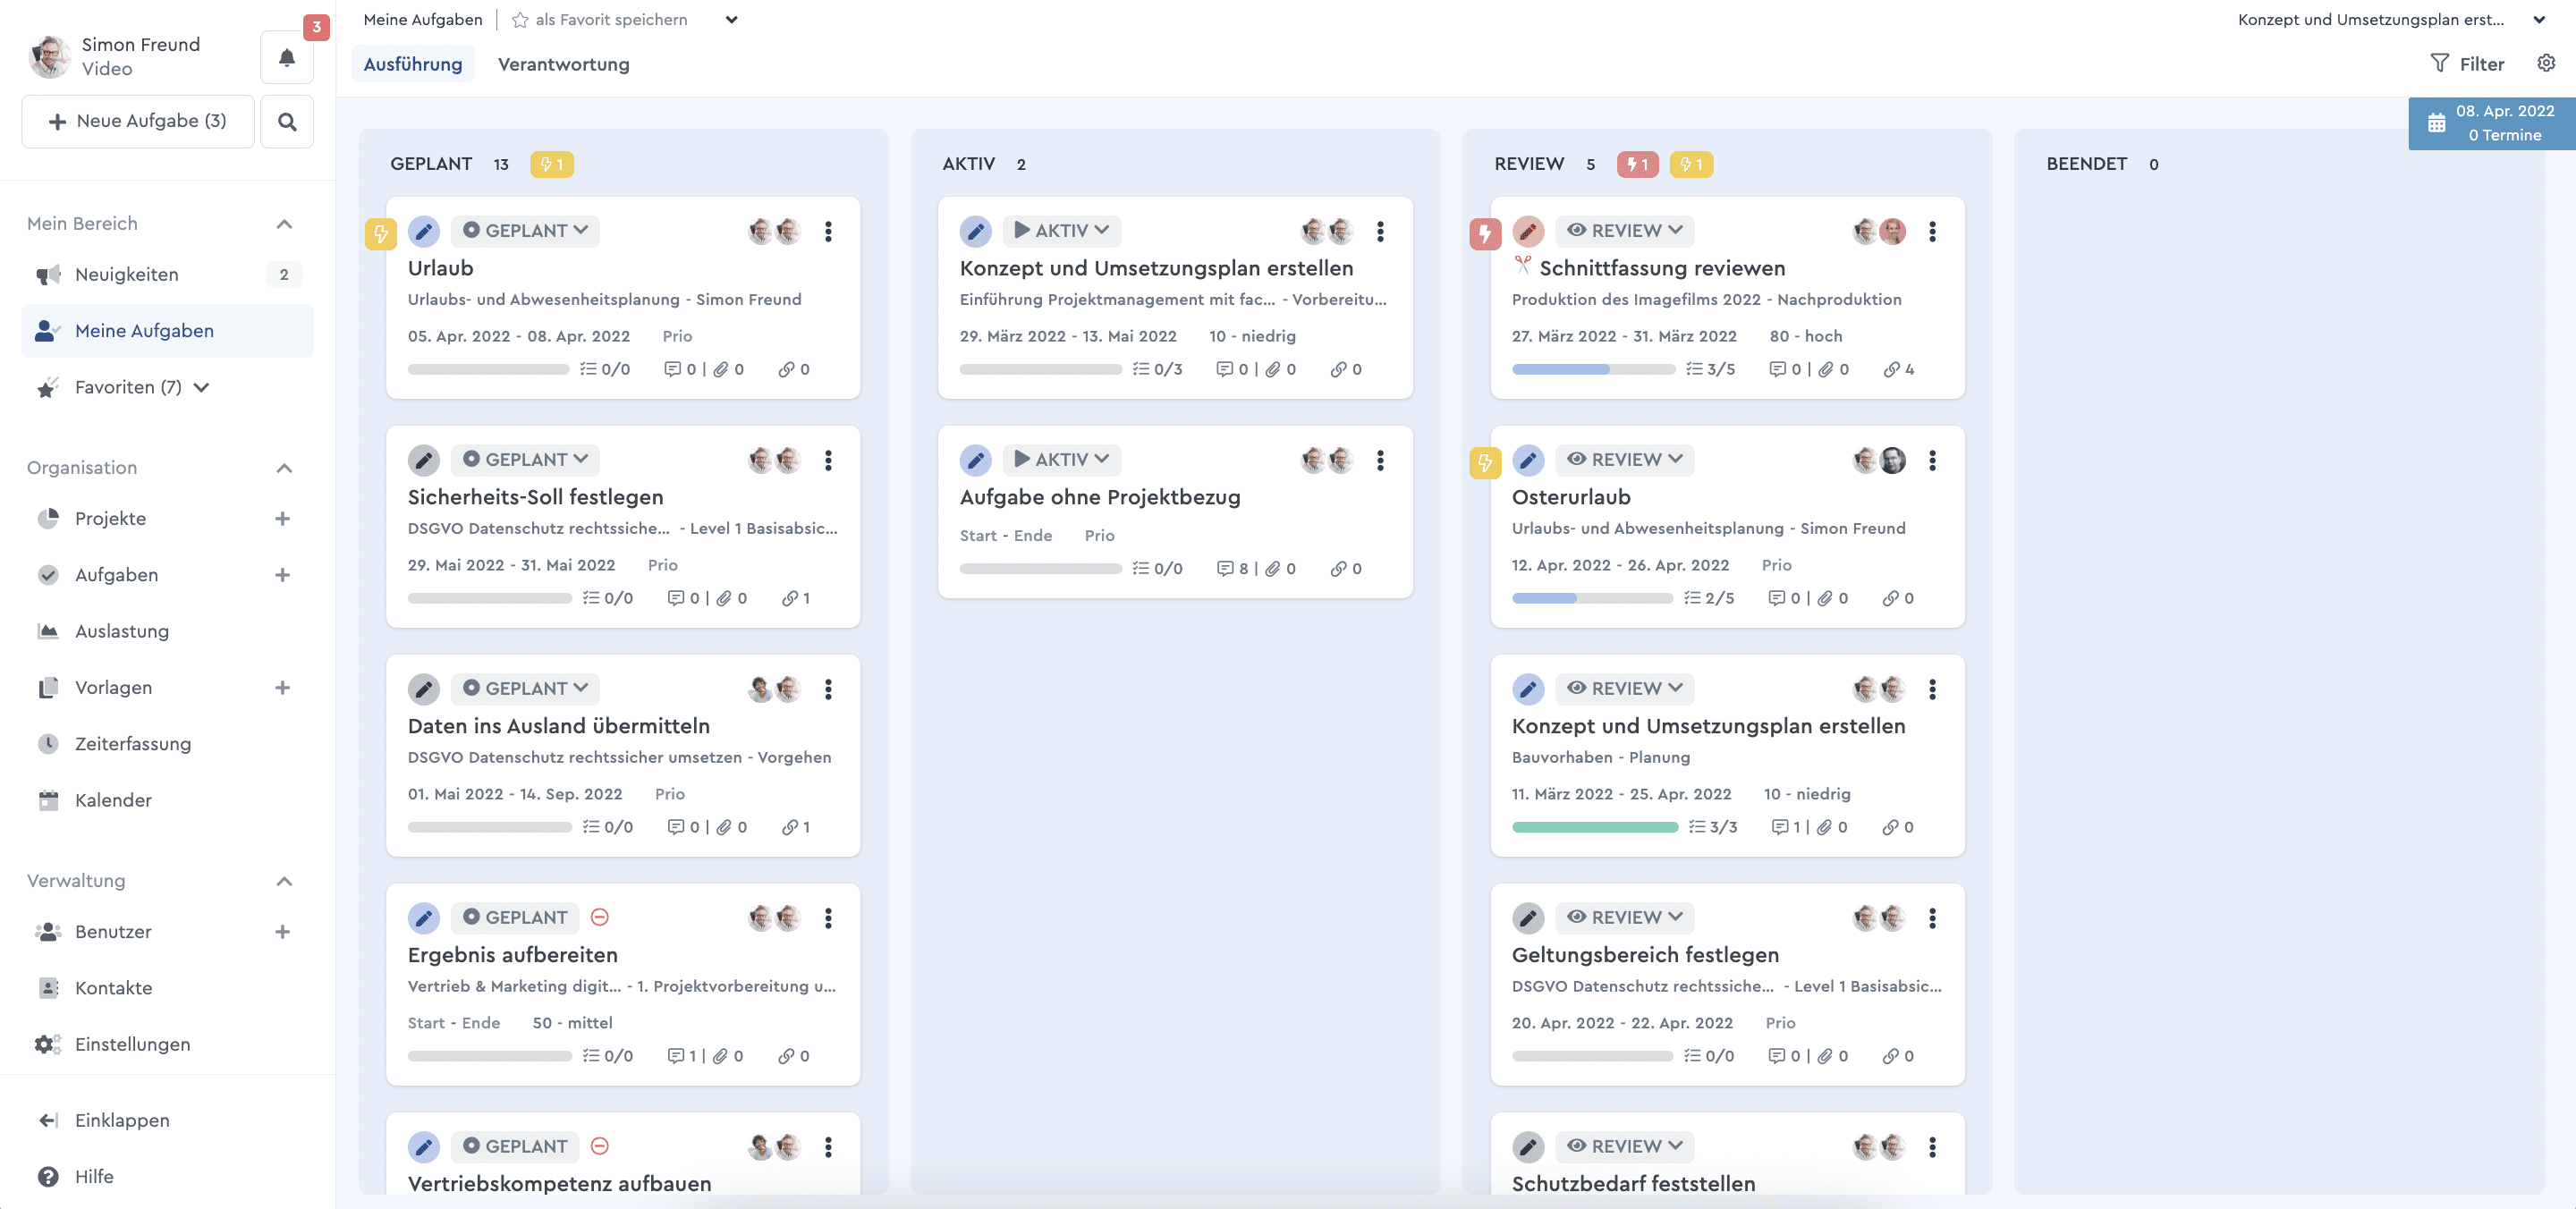The height and width of the screenshot is (1209, 2576).
Task: Click edit pencil on Sicherheits-Soll festlegen card
Action: [424, 461]
